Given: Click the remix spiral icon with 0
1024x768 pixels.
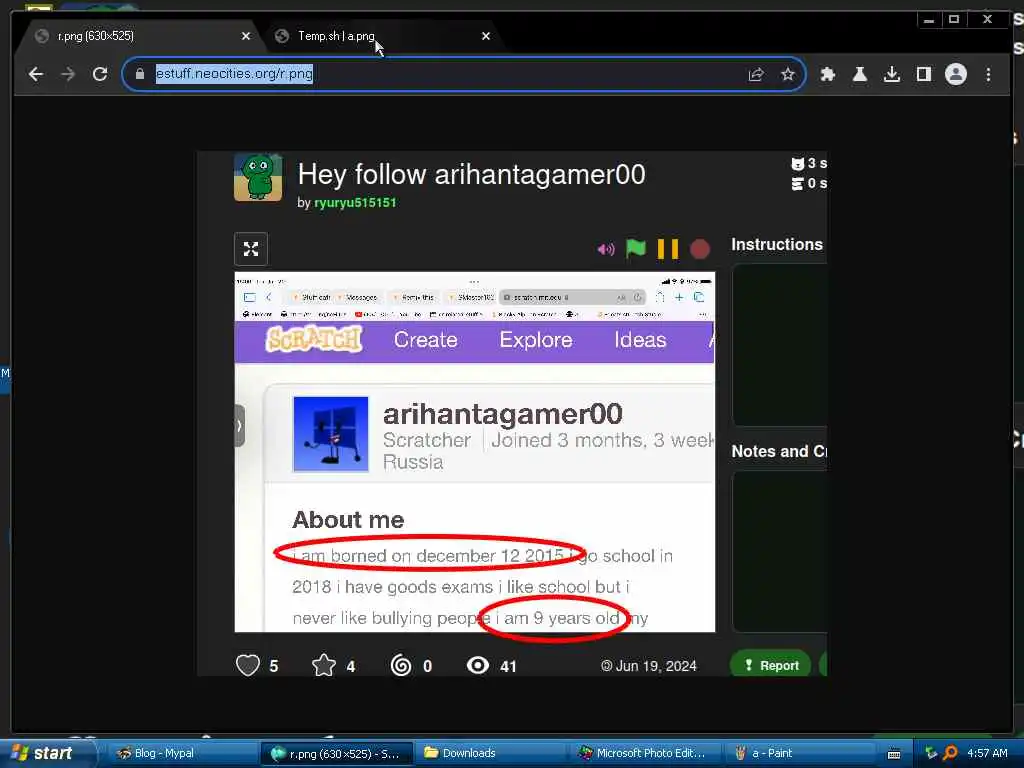Looking at the screenshot, I should 401,665.
